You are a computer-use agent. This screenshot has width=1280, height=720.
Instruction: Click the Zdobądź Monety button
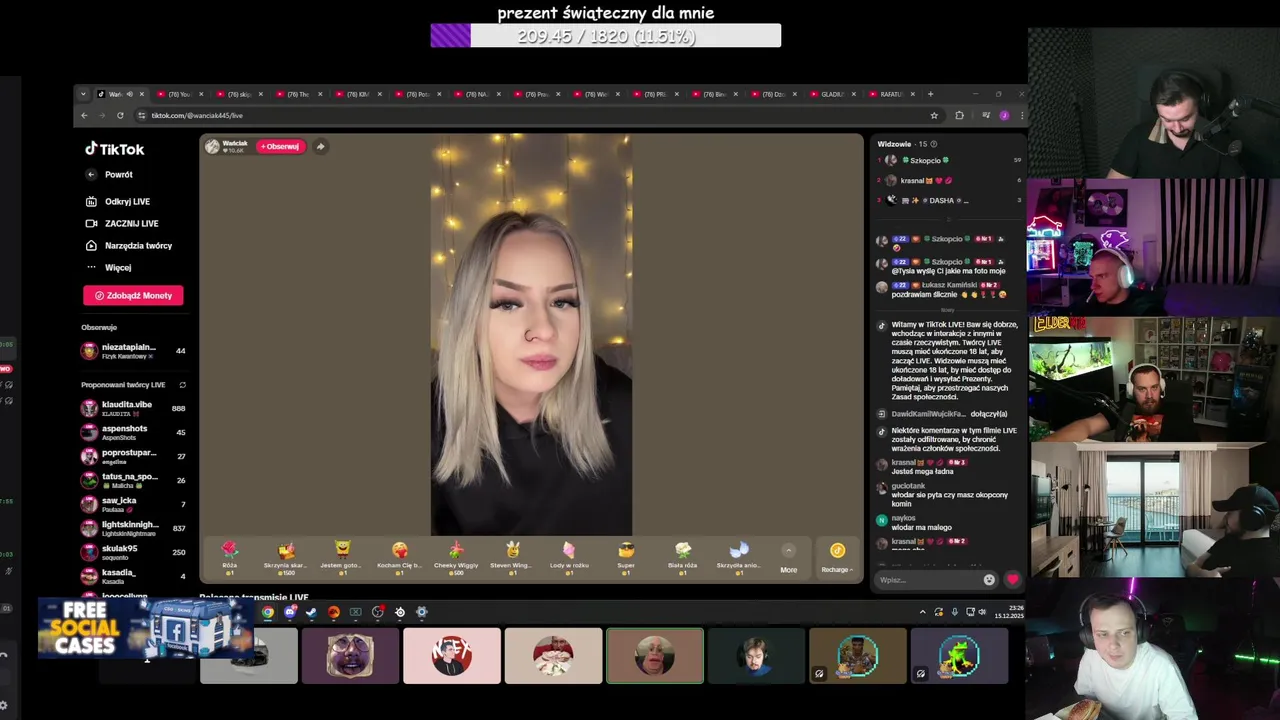(x=133, y=295)
